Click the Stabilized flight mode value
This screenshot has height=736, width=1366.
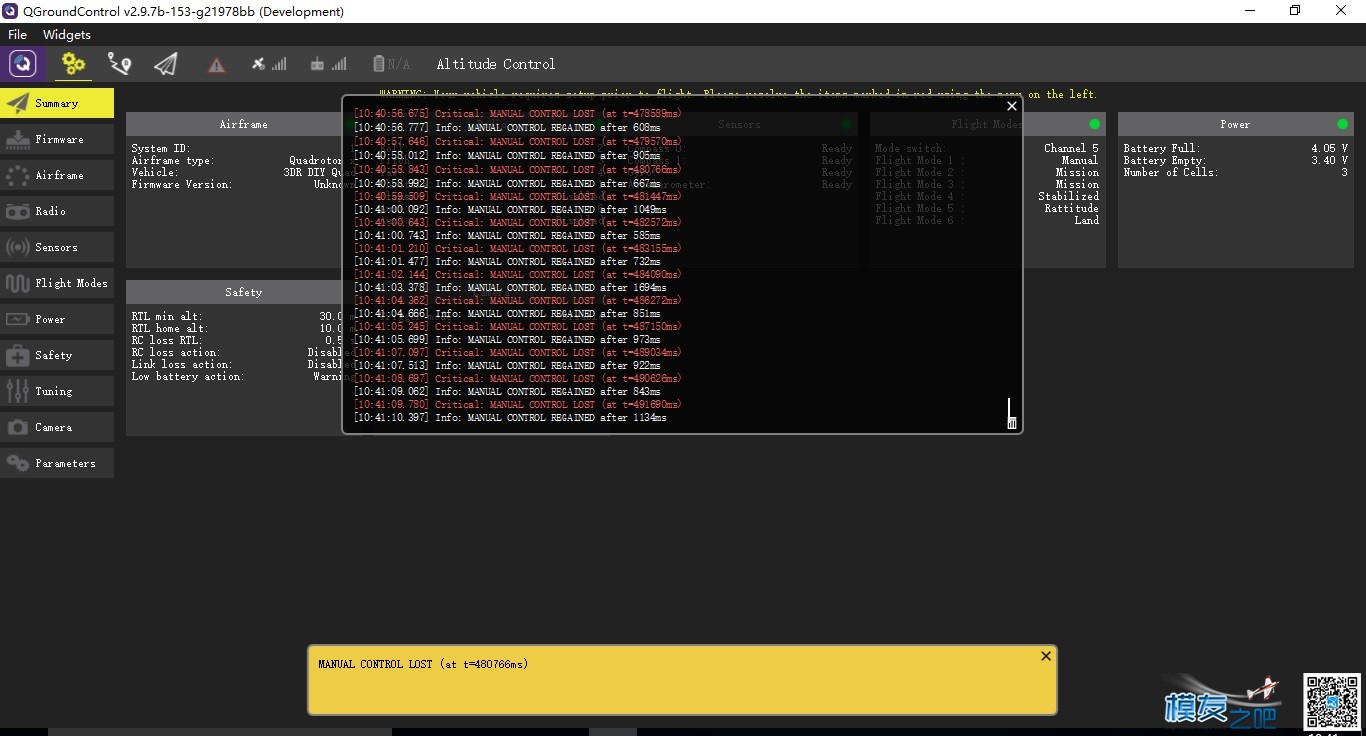pos(1068,196)
